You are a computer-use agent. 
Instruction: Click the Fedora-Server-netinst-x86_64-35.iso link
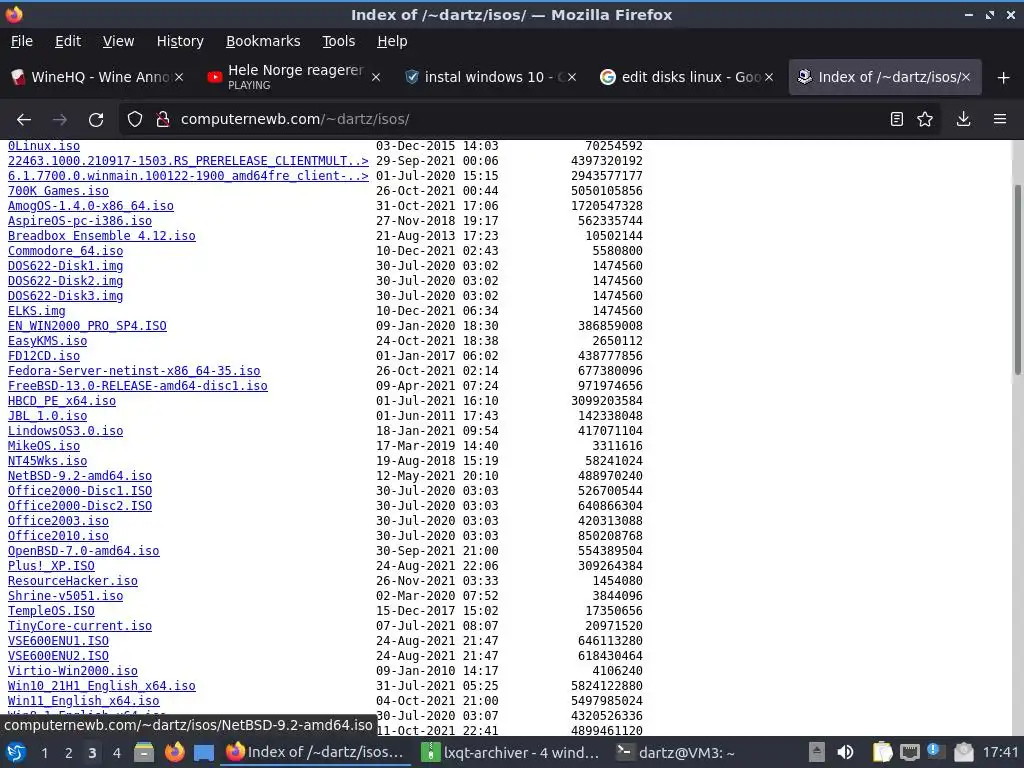[x=134, y=371]
